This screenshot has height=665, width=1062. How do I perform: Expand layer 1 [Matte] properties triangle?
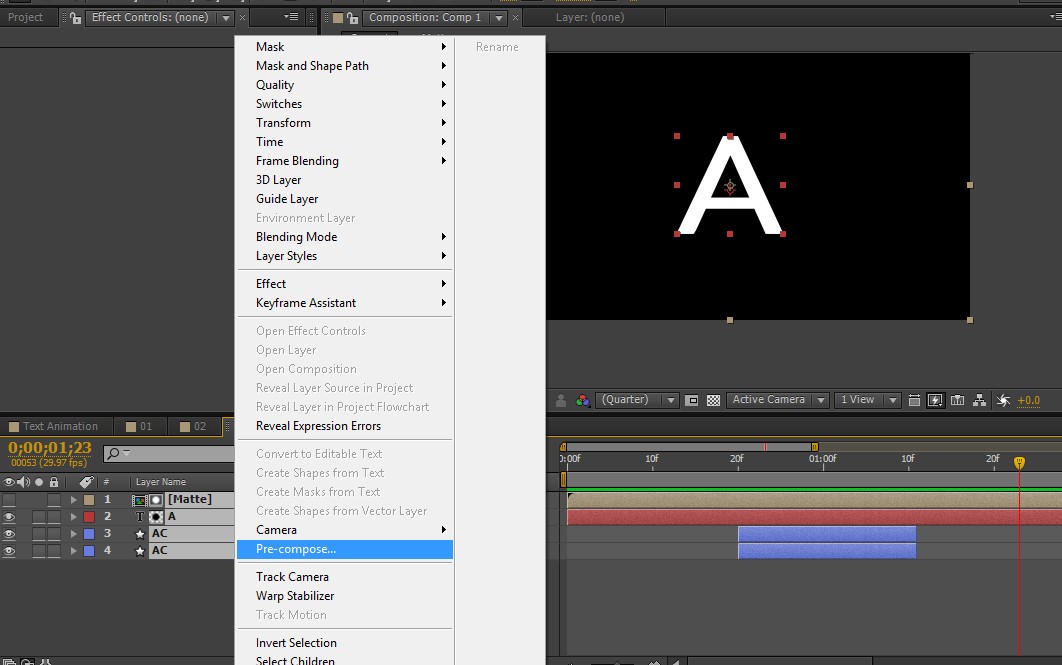(73, 500)
